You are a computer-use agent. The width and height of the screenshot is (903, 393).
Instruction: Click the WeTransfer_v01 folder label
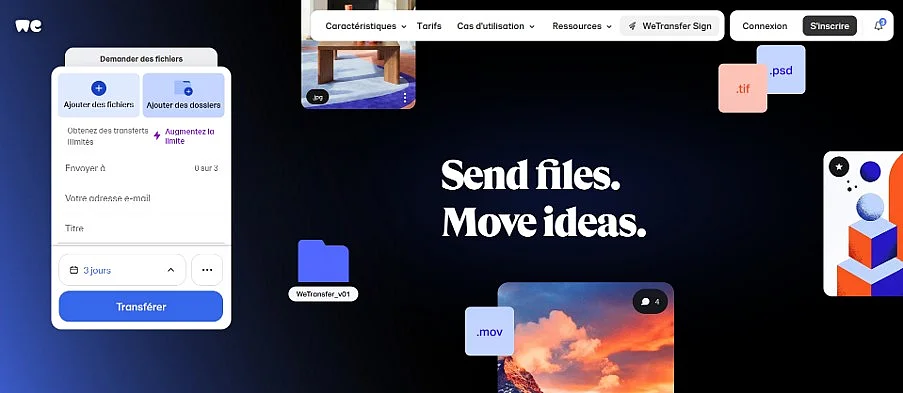coord(323,294)
